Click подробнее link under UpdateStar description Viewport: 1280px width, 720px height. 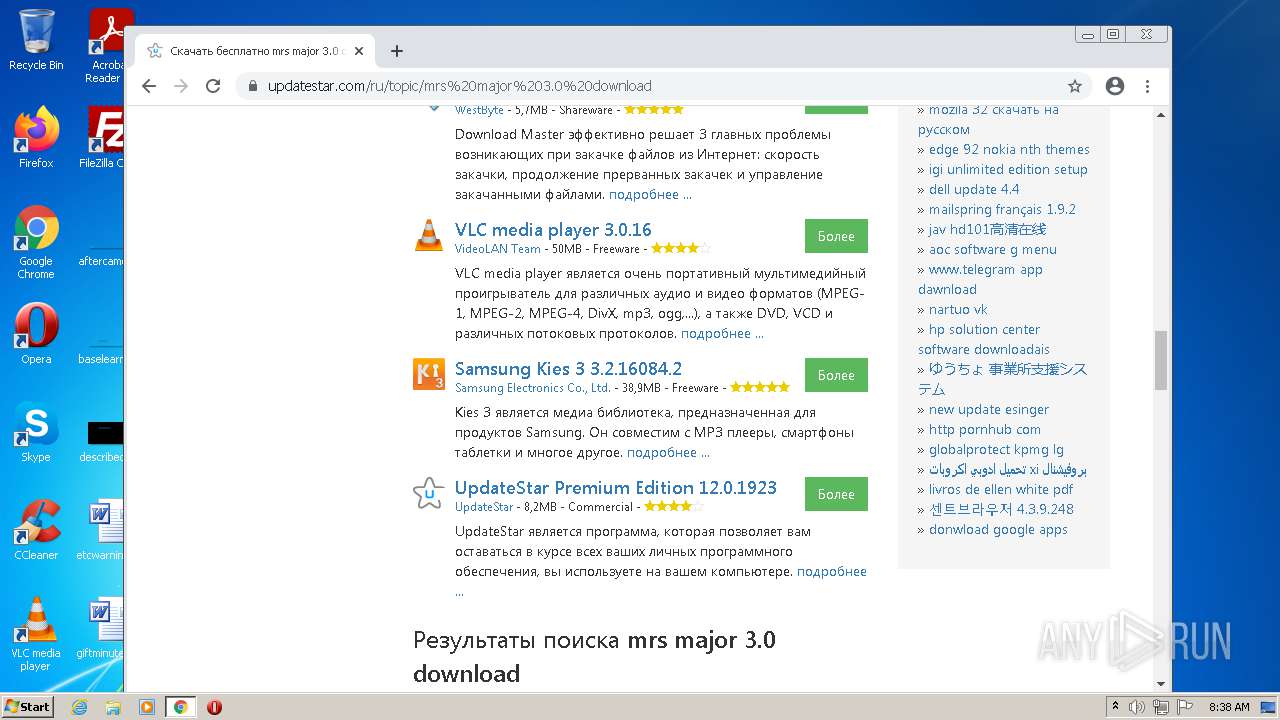pyautogui.click(x=832, y=572)
